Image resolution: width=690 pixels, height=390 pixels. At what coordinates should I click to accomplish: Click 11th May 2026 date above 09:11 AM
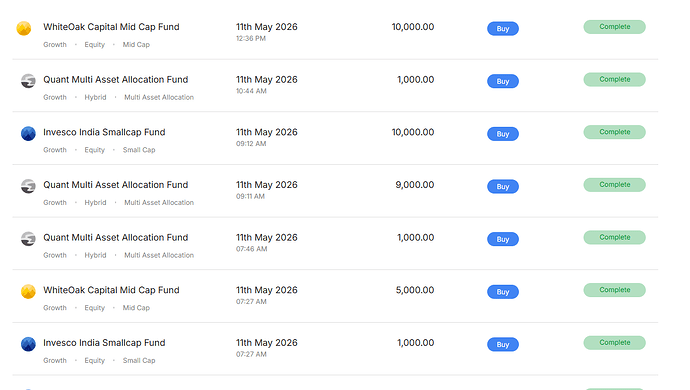click(x=267, y=185)
